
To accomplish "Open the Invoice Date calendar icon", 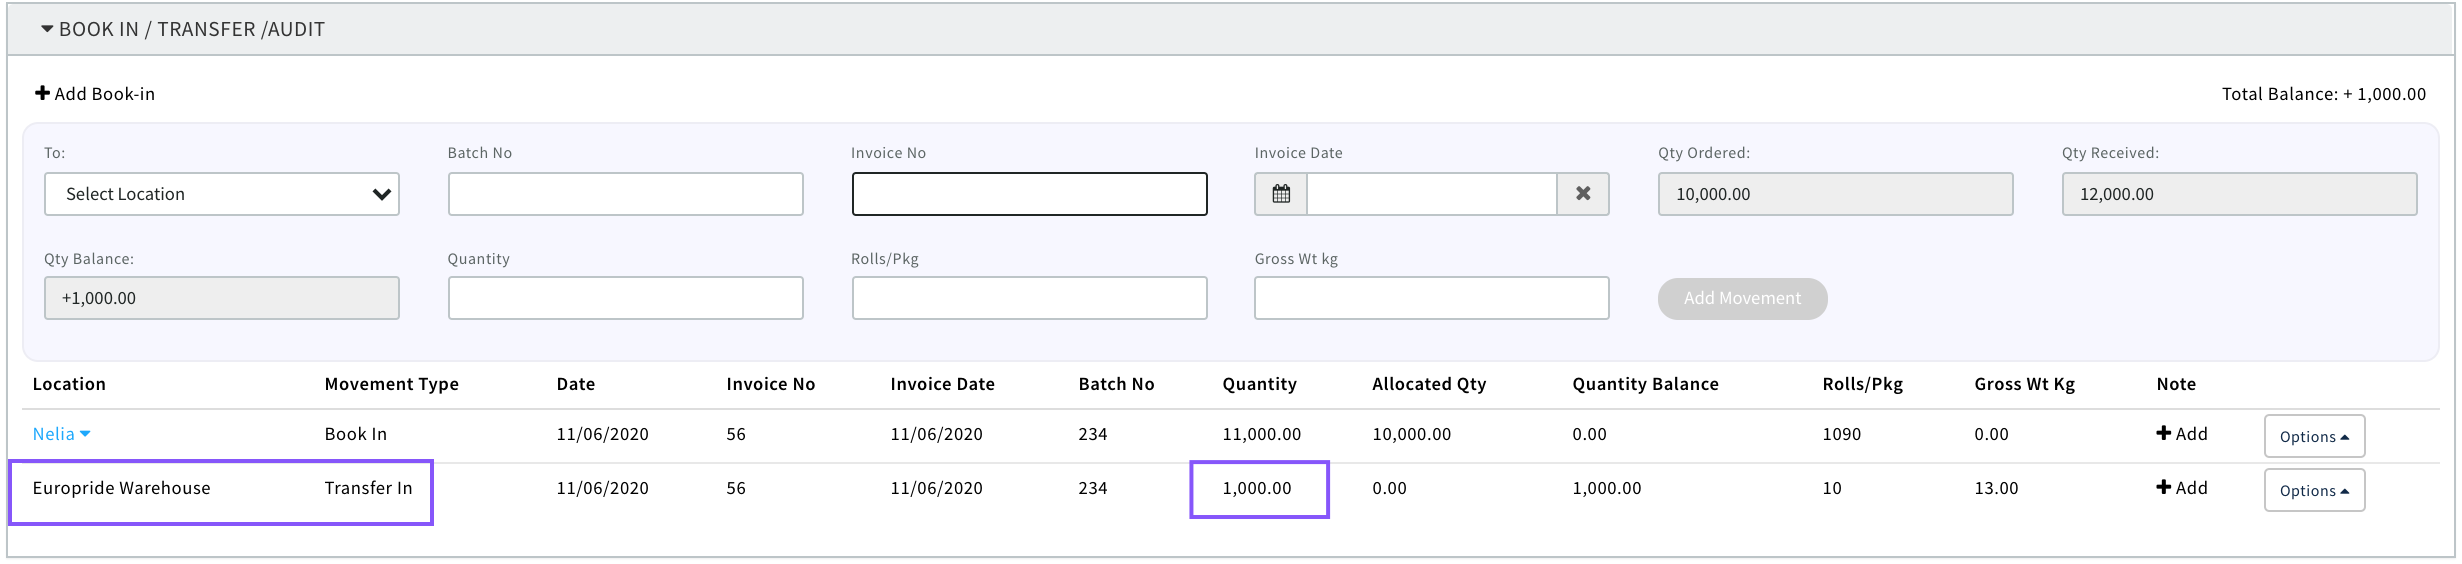I will tap(1281, 194).
